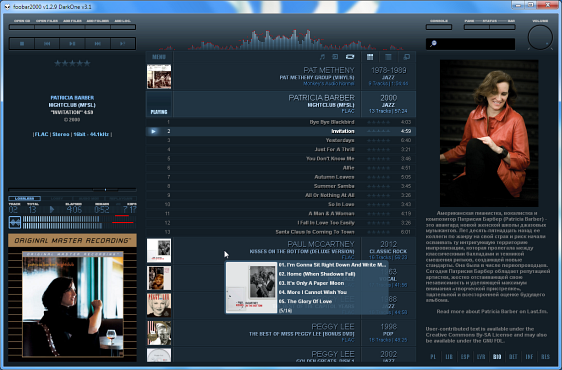
Task: Switch to the ESP tab
Action: [x=465, y=357]
